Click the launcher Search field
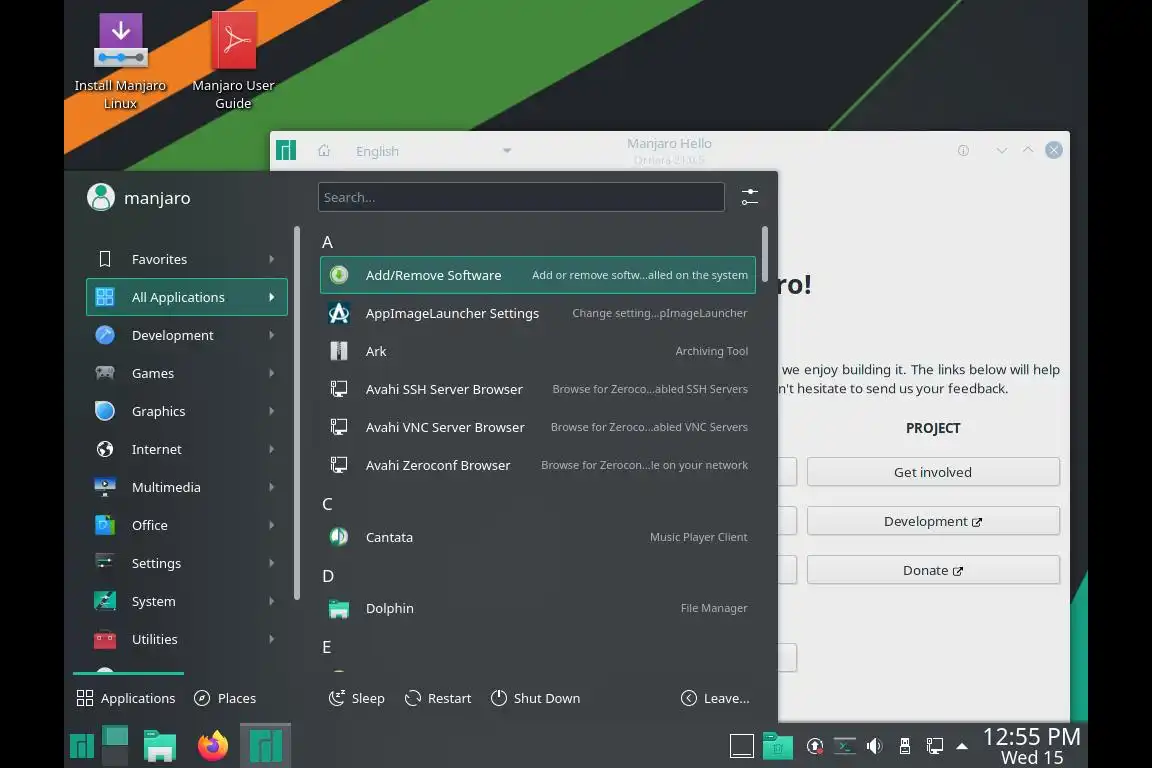Screen dimensions: 1152x768 (521, 197)
